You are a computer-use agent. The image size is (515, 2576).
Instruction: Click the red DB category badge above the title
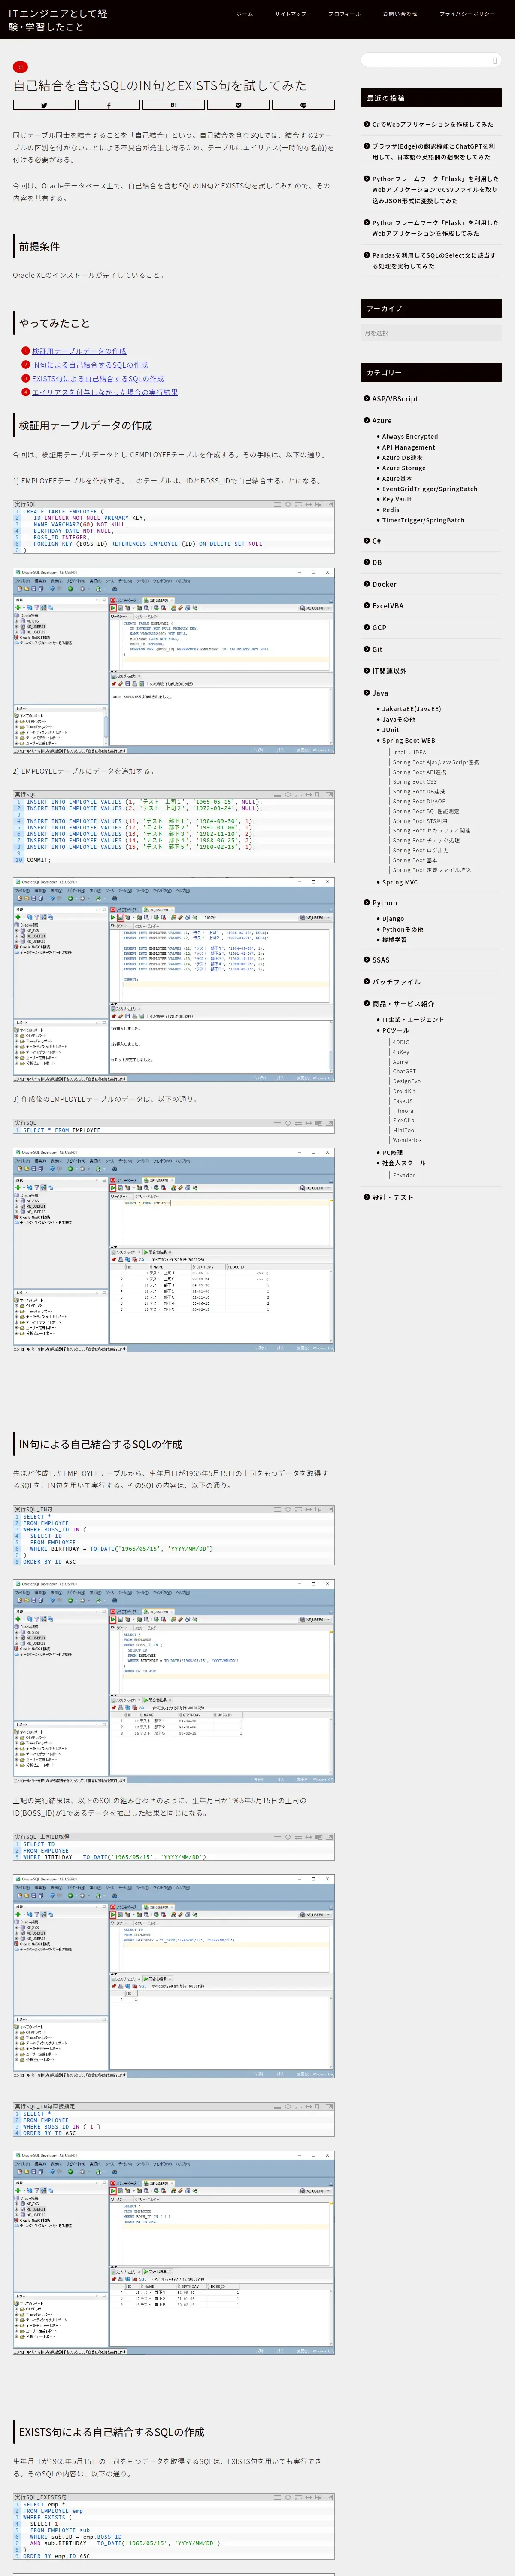(x=20, y=67)
